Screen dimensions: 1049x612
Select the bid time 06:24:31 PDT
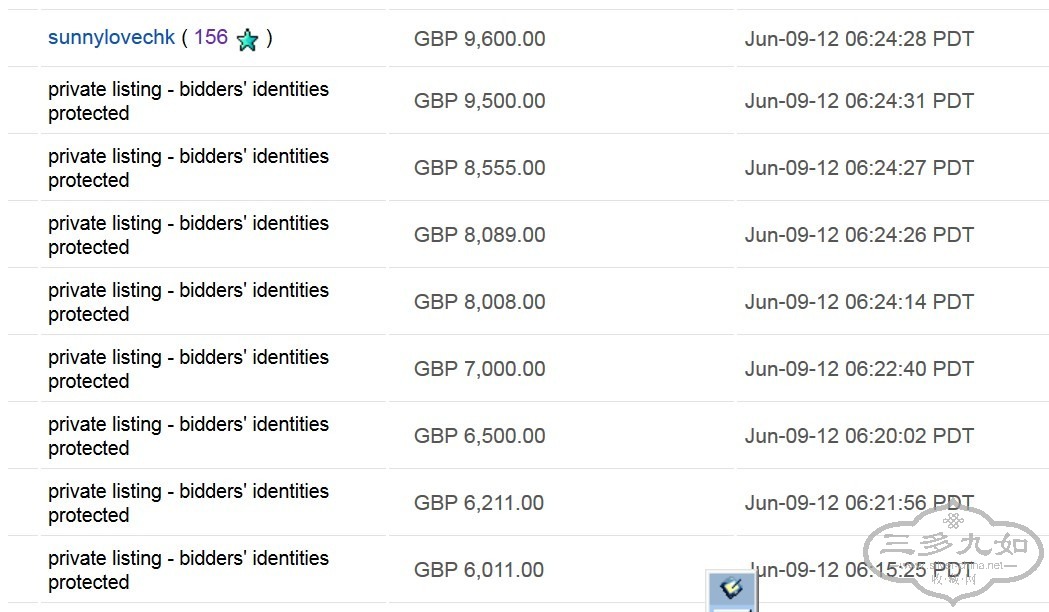[x=859, y=101]
